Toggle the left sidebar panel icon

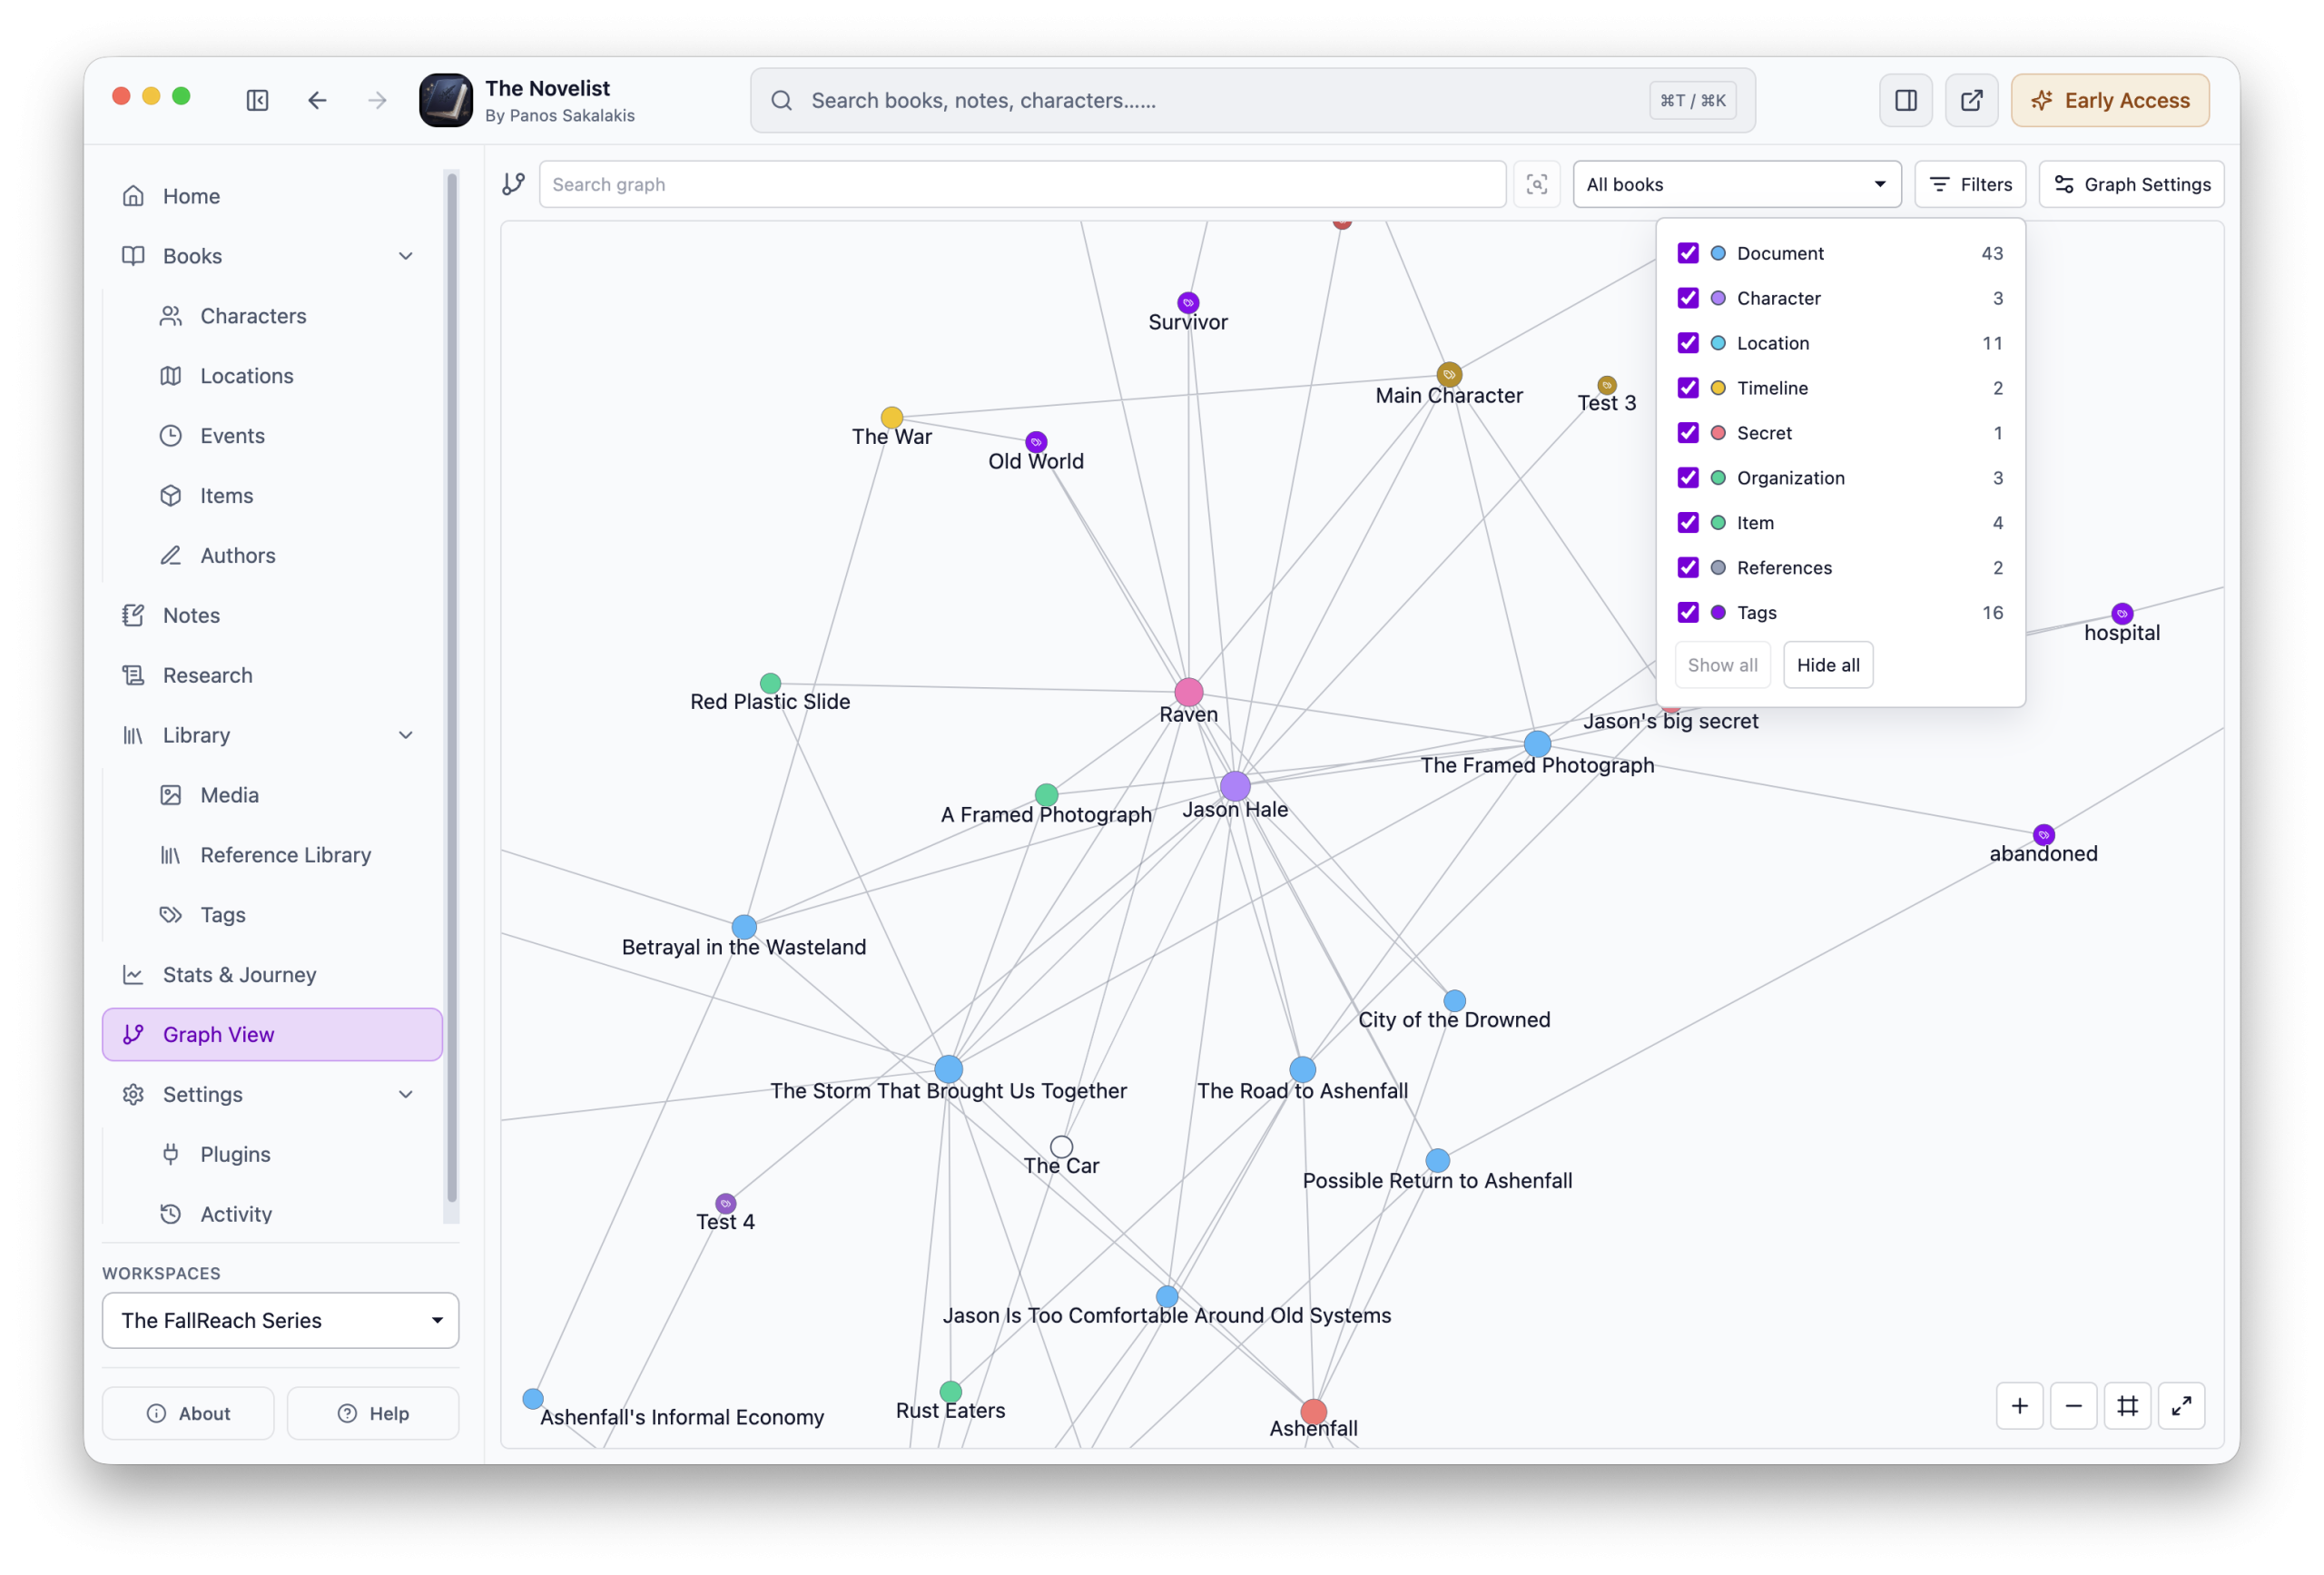coord(257,100)
